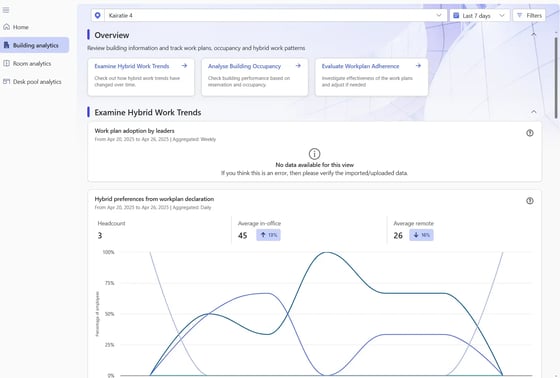Click the 'Work plan adoption by leaders' title
560x378 pixels.
click(134, 131)
